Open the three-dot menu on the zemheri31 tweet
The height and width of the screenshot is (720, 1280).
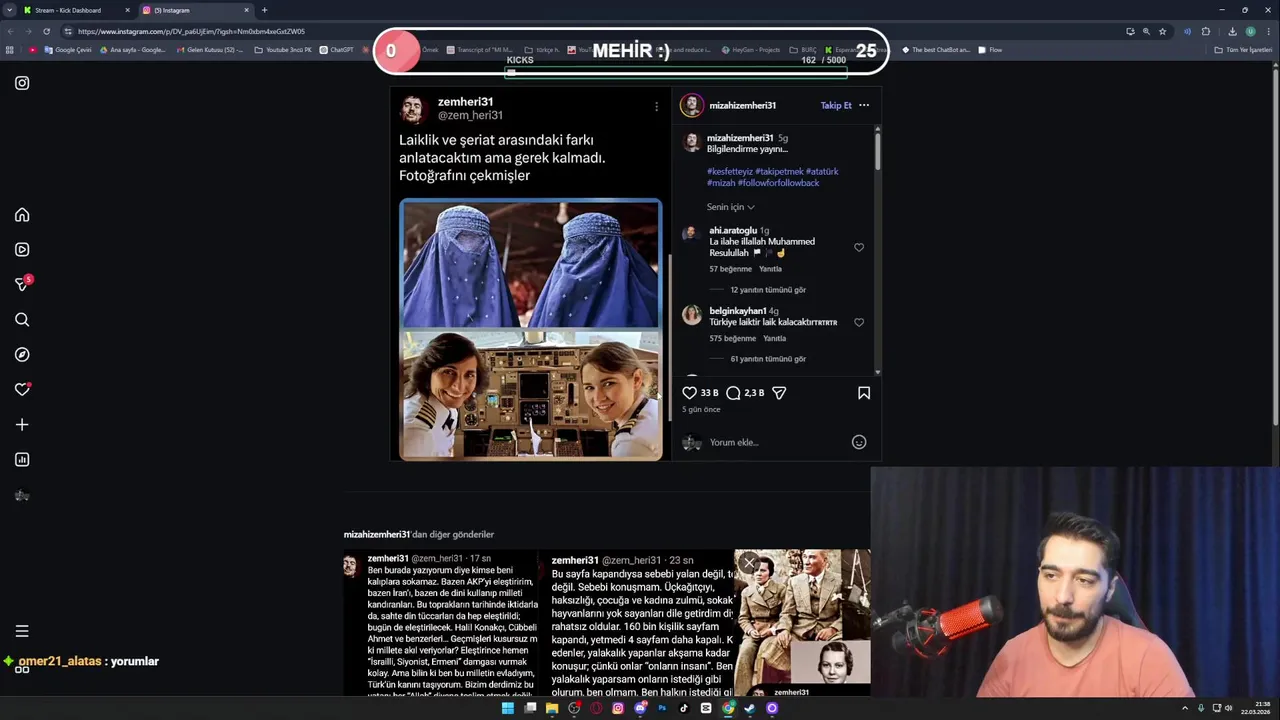(656, 106)
